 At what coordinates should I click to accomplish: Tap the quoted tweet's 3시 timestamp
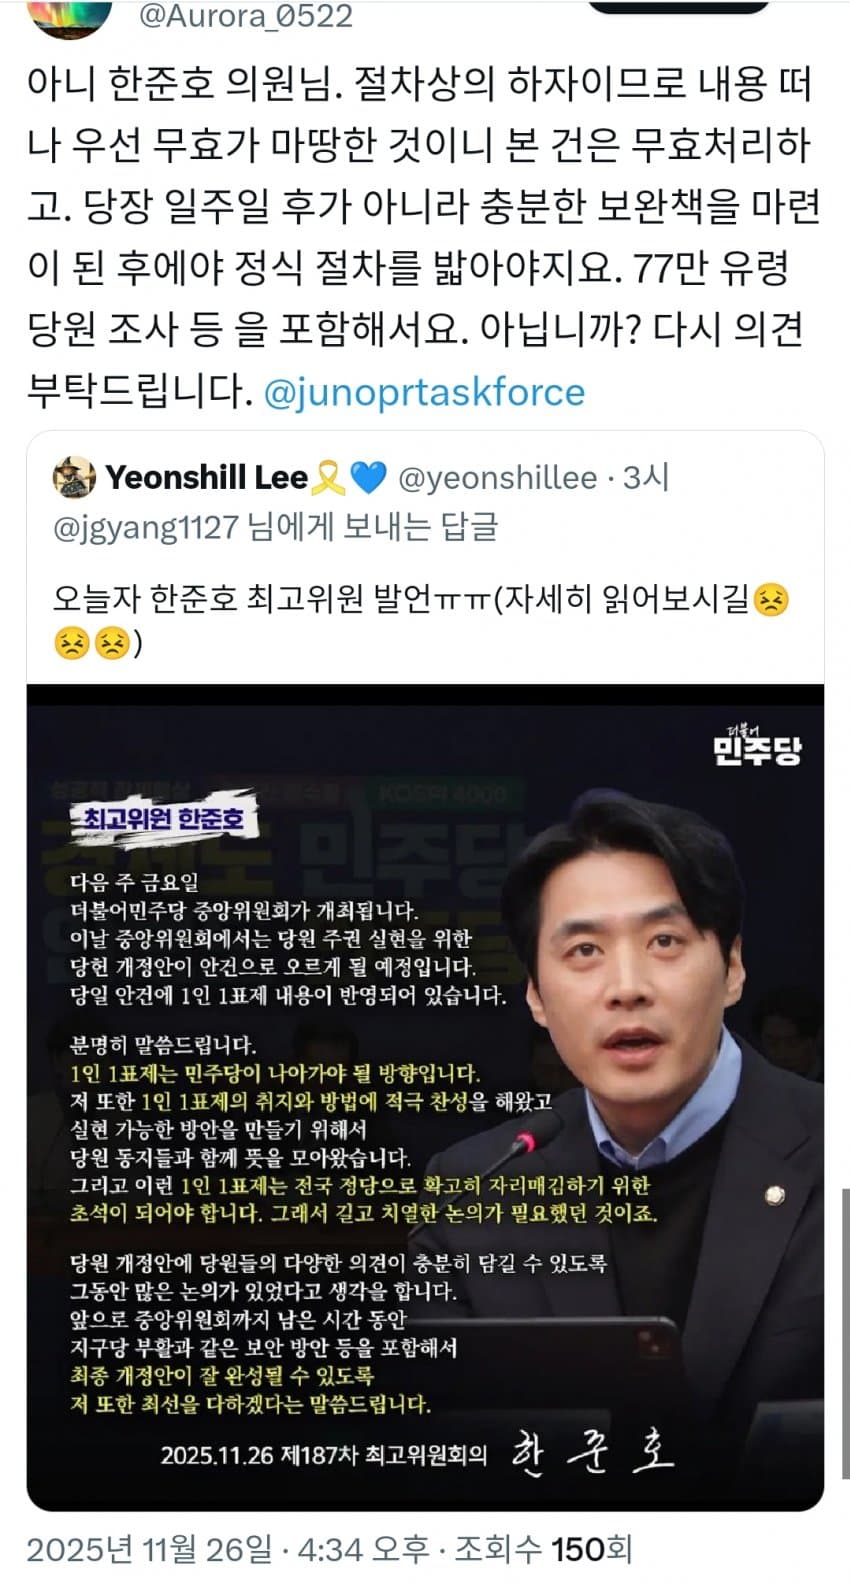pos(645,478)
